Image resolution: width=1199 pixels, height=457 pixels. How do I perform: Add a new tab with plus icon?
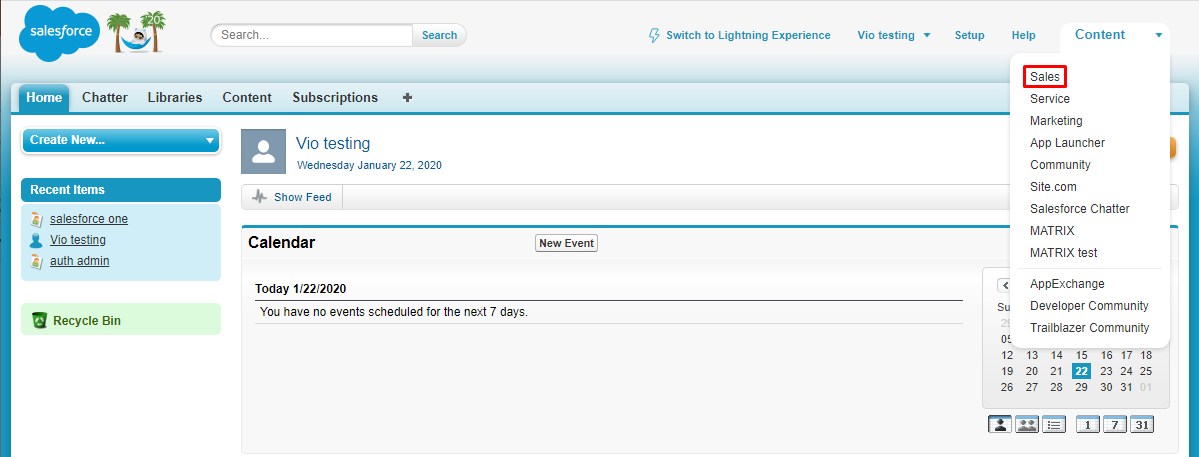point(408,98)
